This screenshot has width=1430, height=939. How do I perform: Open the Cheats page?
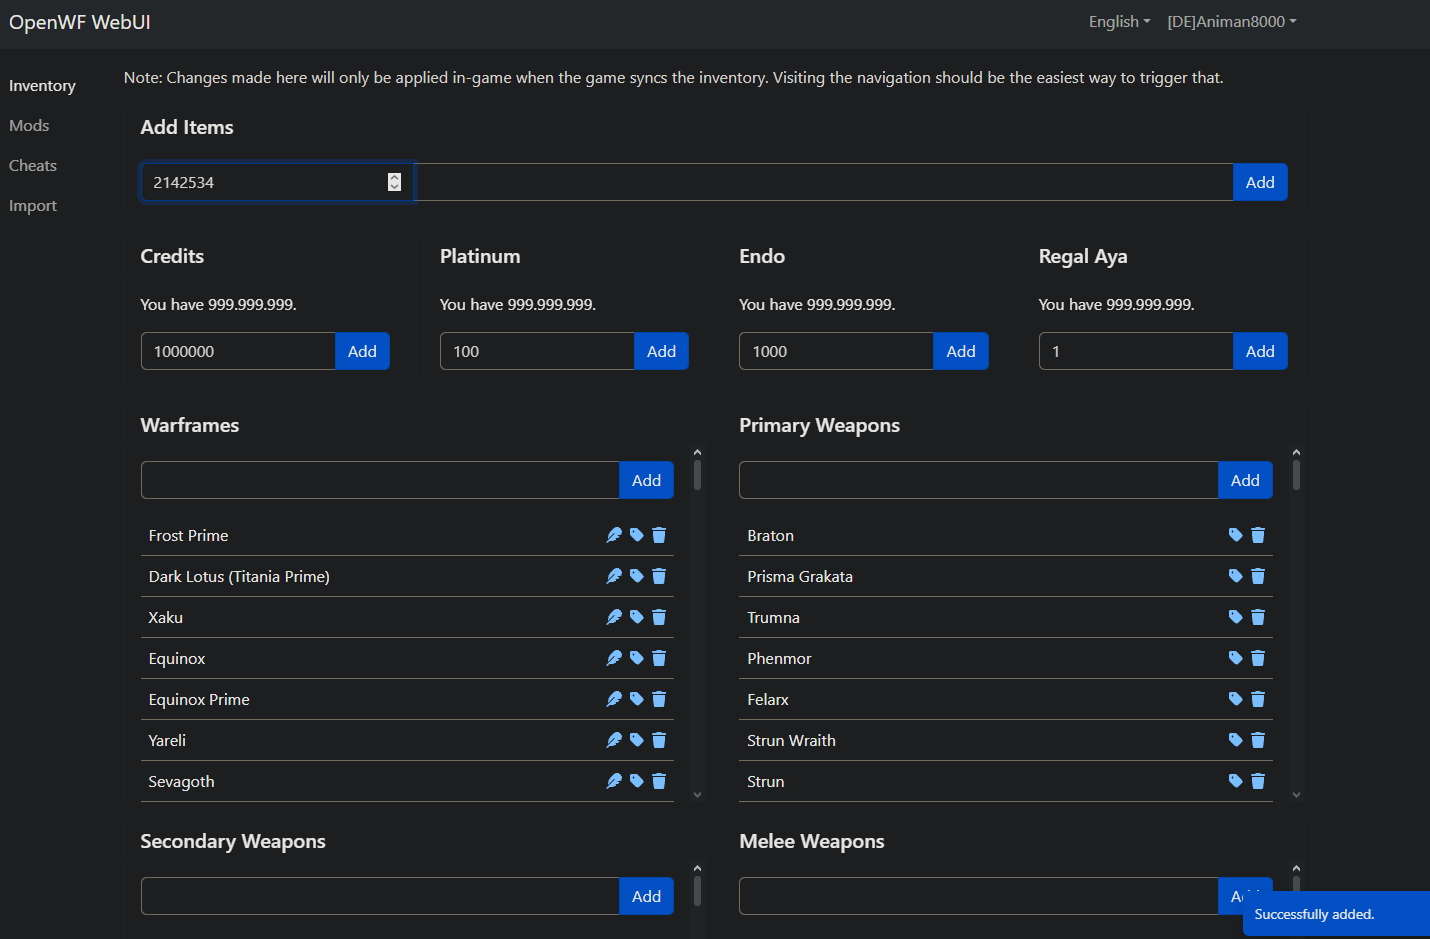click(33, 166)
